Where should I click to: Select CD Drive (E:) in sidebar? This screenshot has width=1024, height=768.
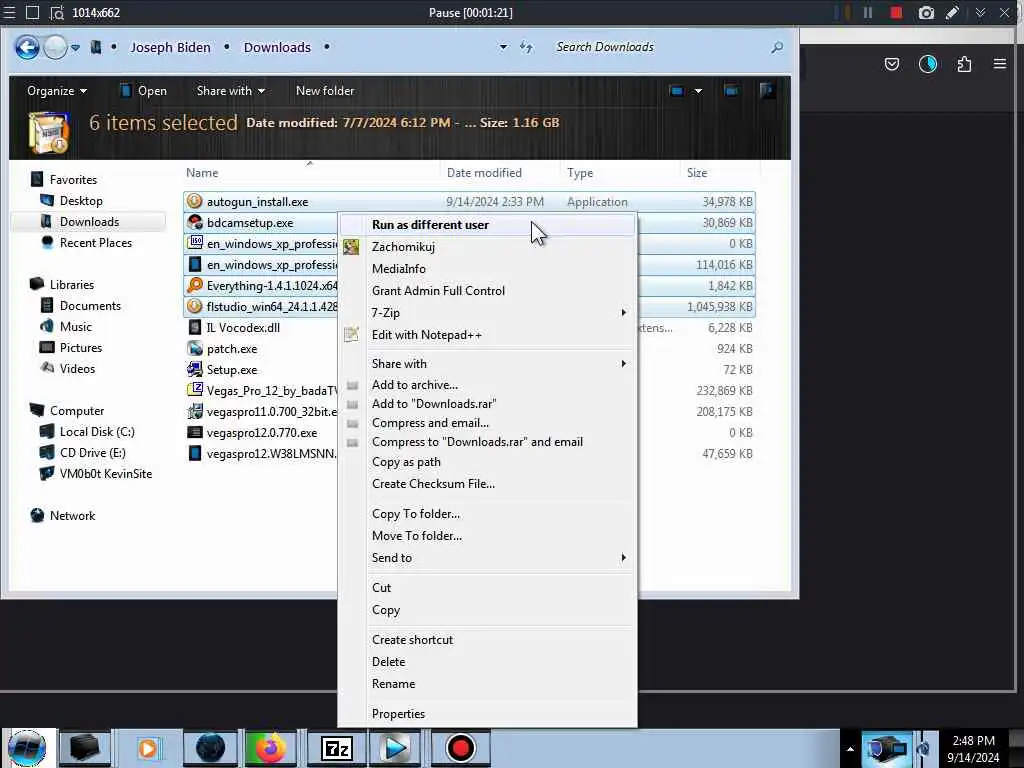coord(92,453)
